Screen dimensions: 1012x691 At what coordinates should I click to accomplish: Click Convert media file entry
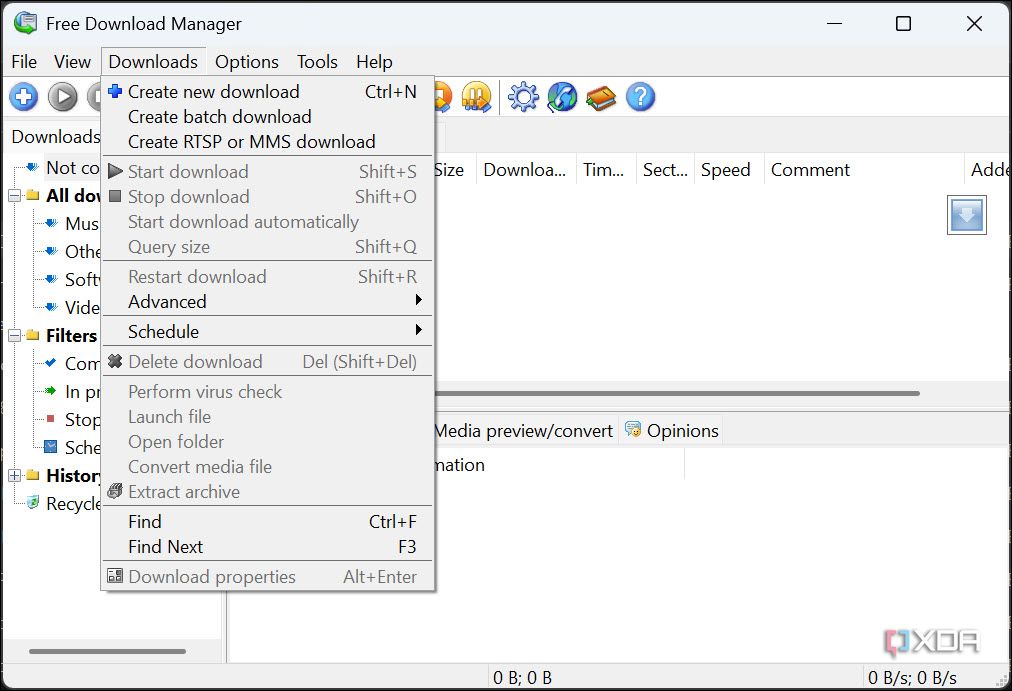click(x=268, y=467)
